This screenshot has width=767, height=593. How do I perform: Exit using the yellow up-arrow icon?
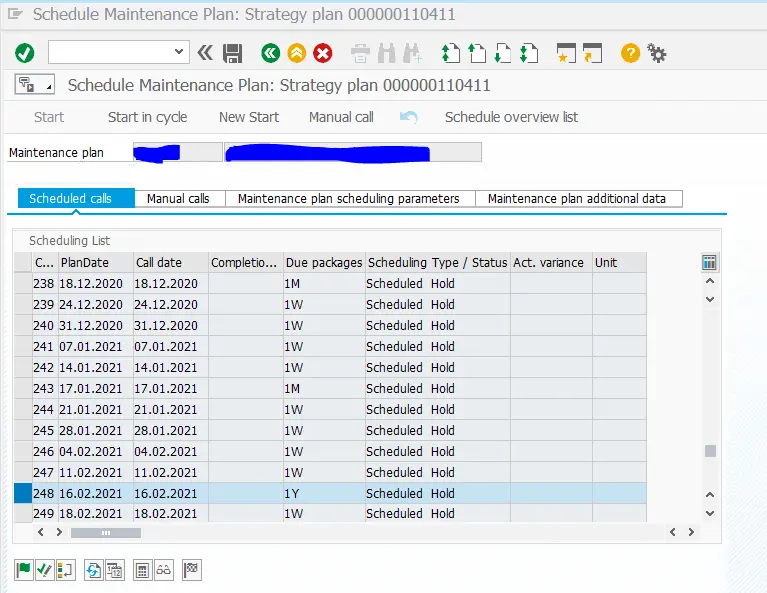click(296, 53)
